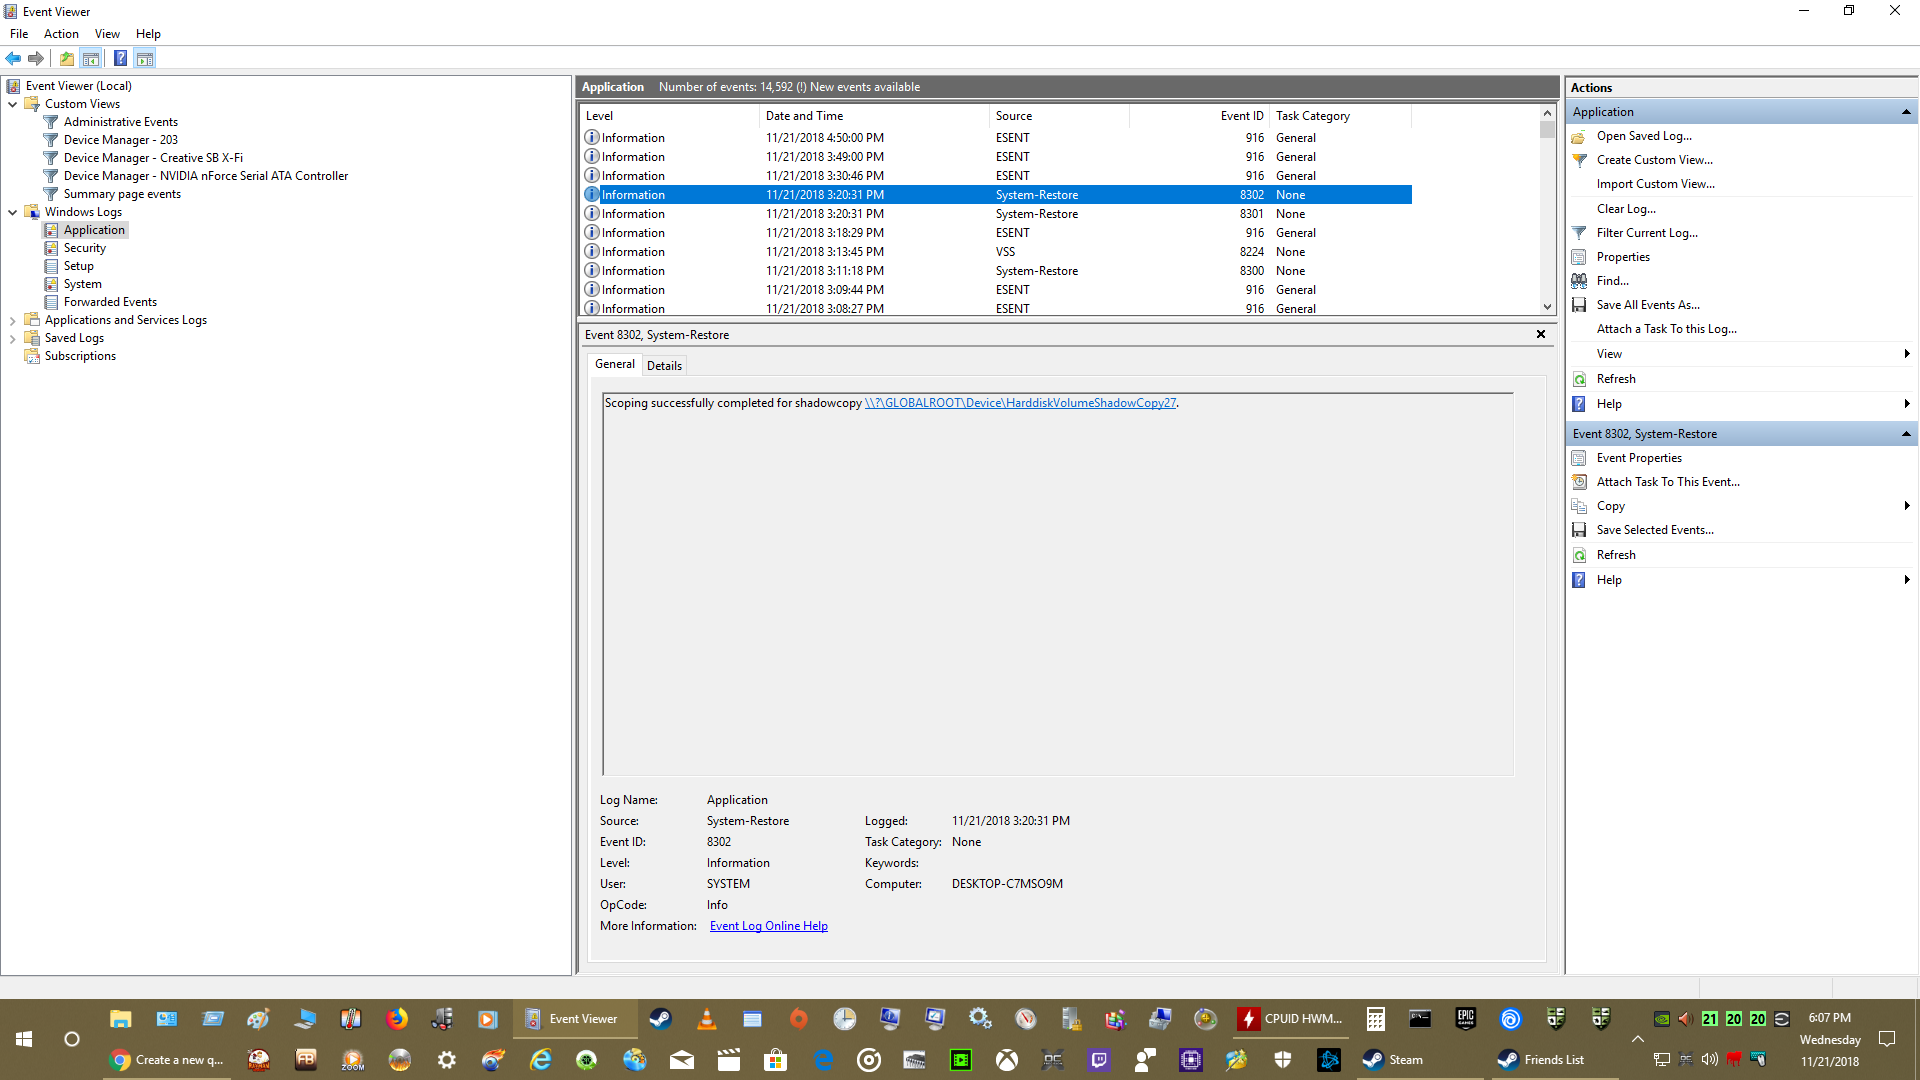1920x1080 pixels.
Task: Click Save All Events As disk icon
Action: coord(1579,305)
